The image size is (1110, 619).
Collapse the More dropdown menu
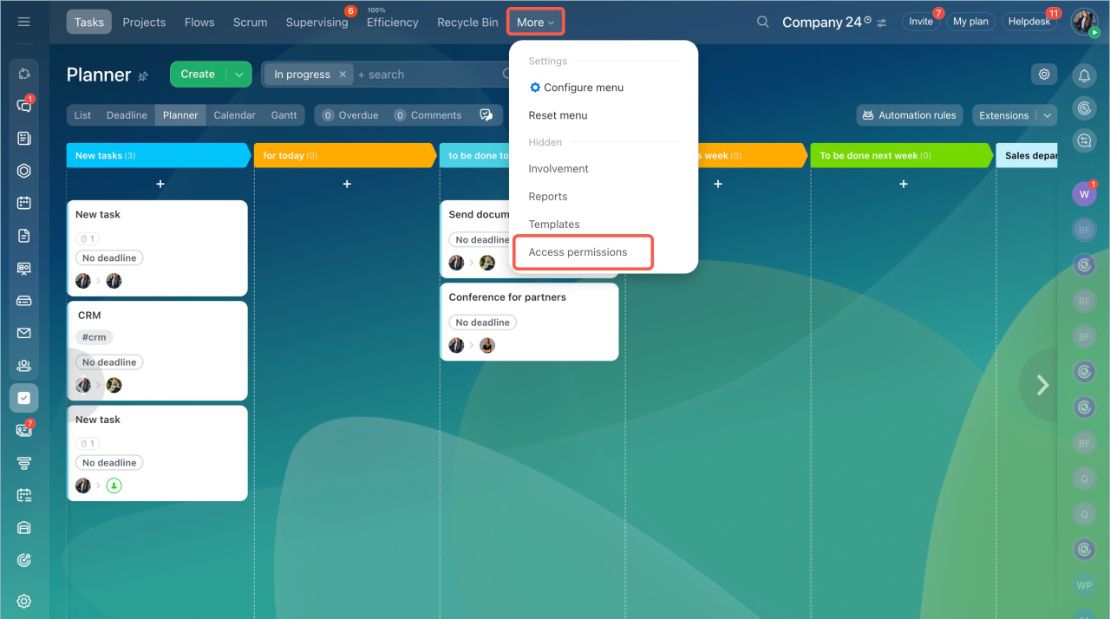pos(535,22)
